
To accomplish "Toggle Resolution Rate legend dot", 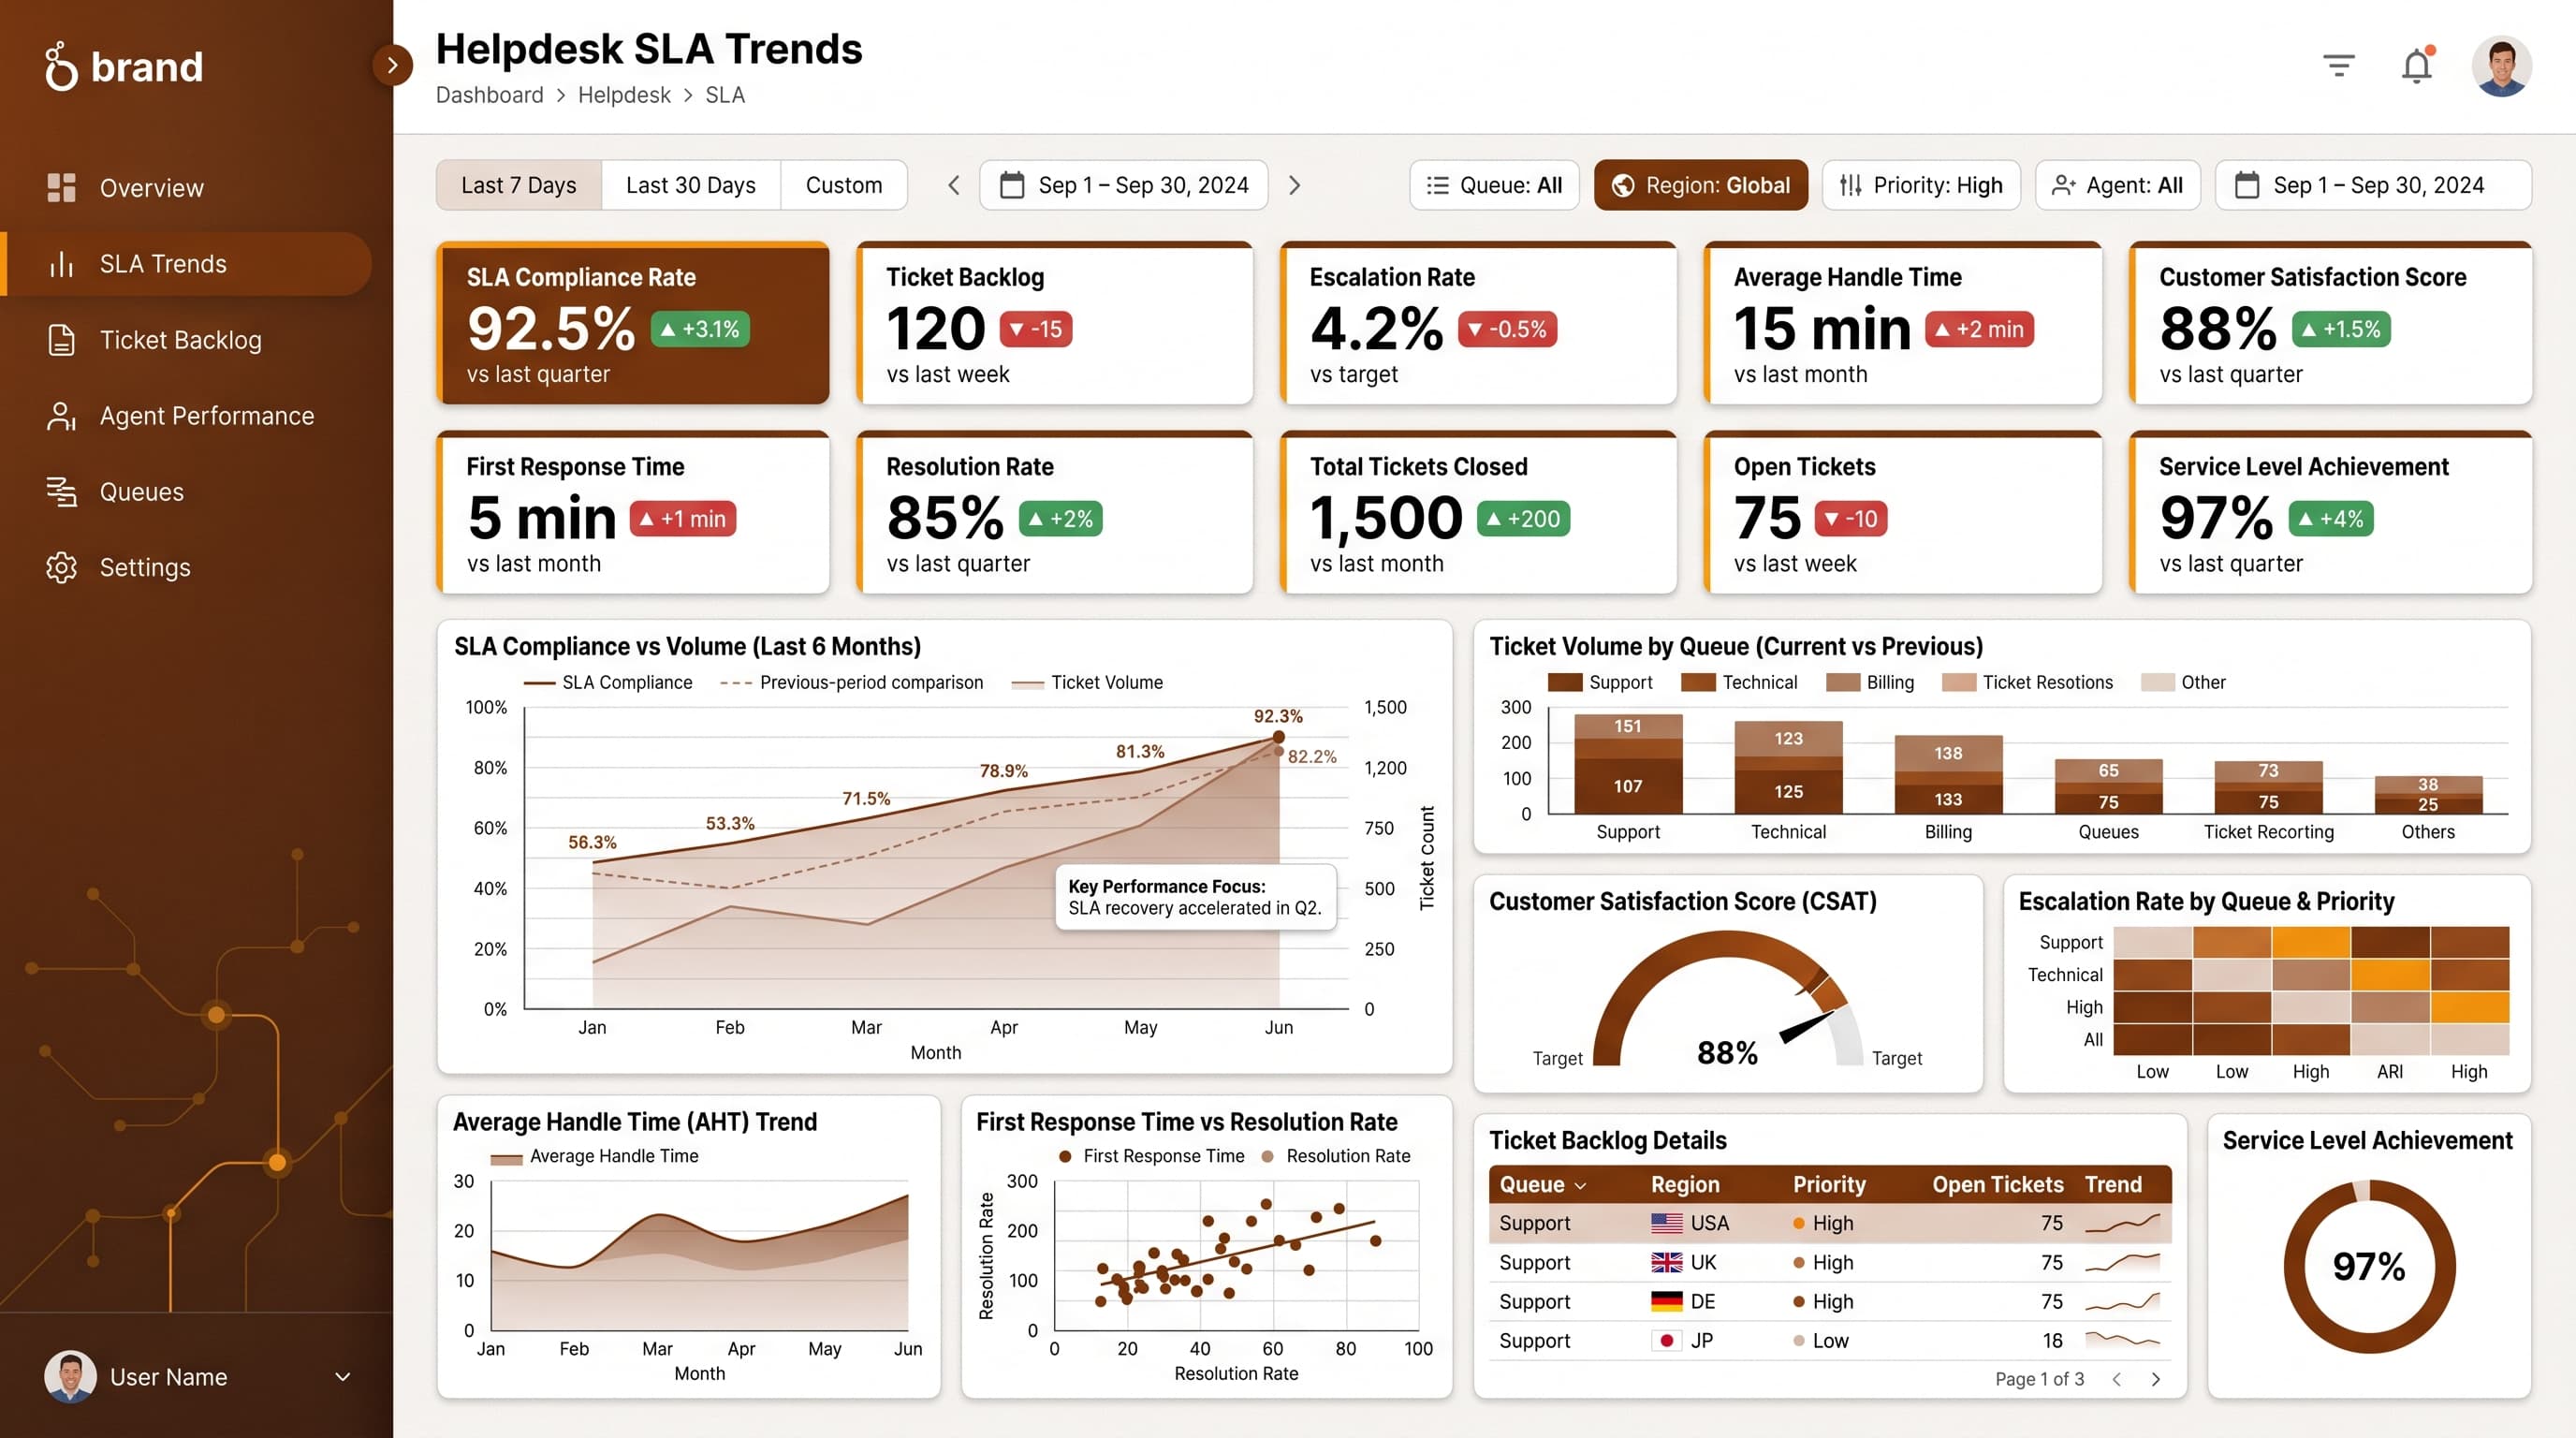I will (1268, 1156).
